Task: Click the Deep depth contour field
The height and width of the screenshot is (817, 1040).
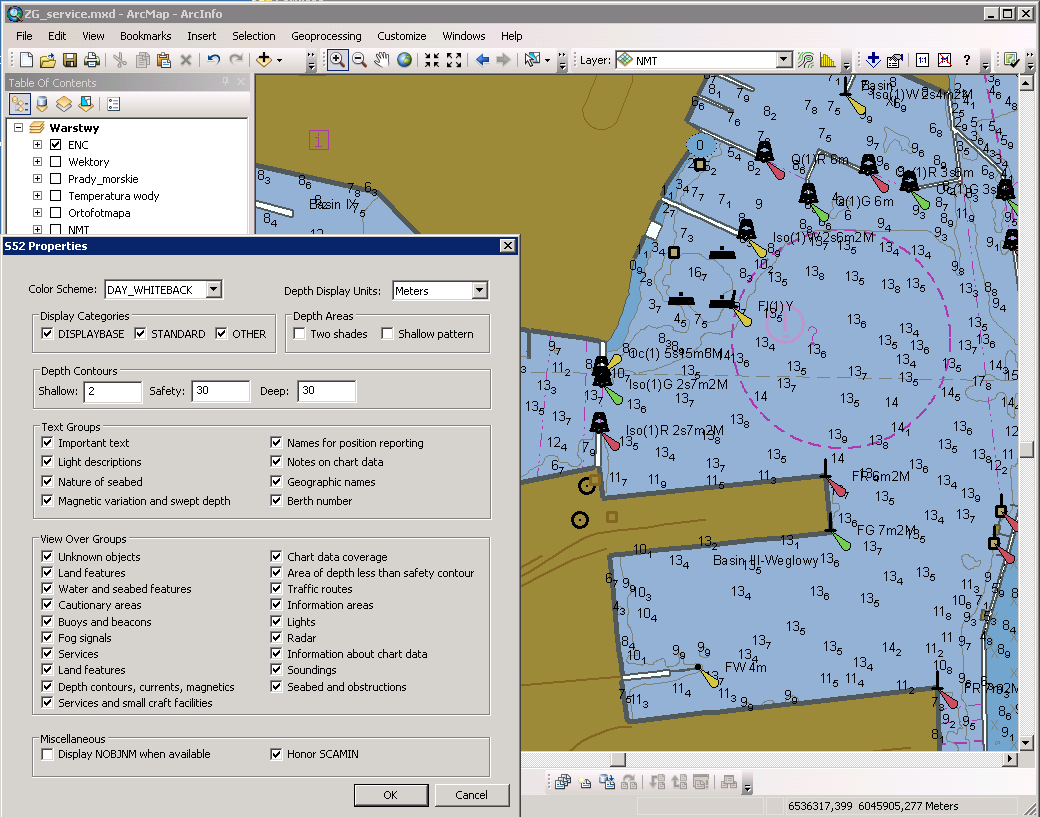Action: click(x=327, y=391)
